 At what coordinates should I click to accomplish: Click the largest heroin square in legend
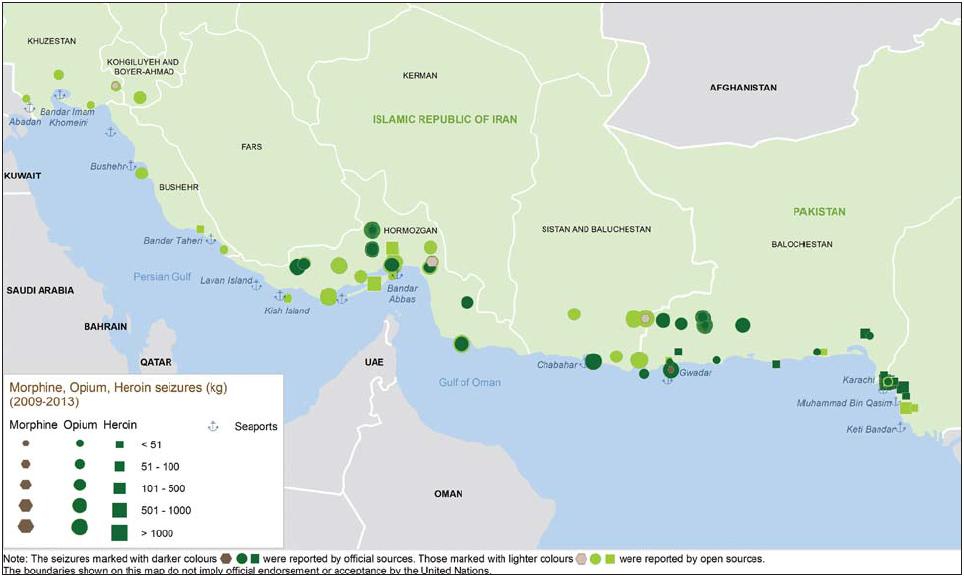(x=119, y=532)
